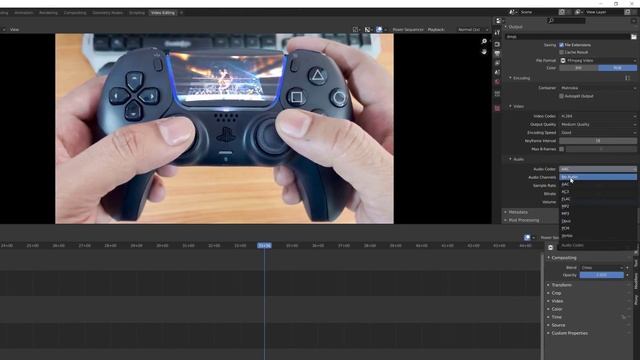Add a new workspace with plus tab
Image resolution: width=640 pixels, height=360 pixels.
click(181, 13)
